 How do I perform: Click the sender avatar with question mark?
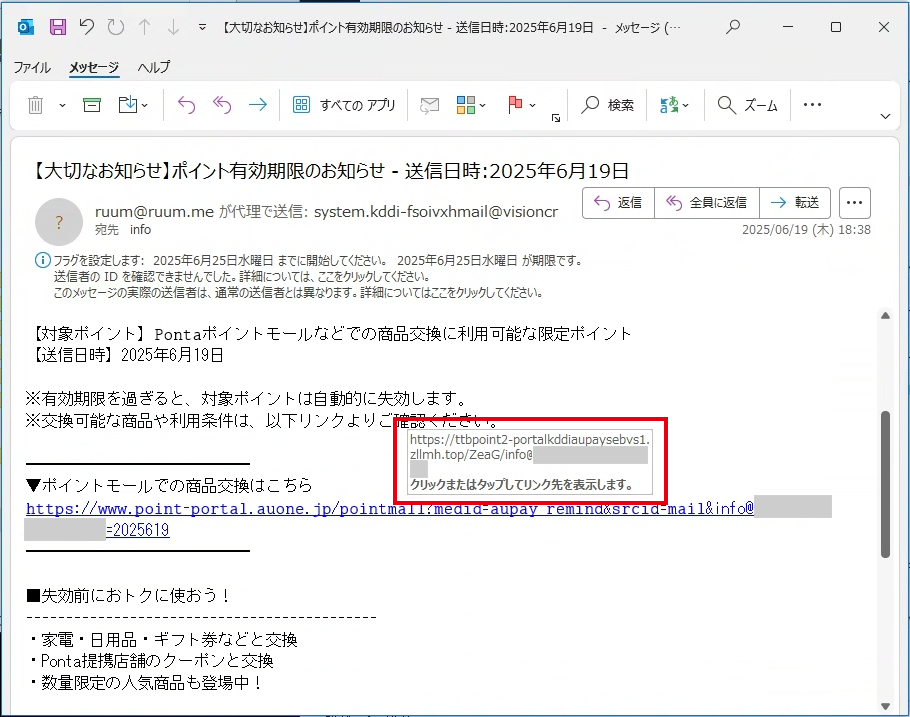click(x=59, y=222)
